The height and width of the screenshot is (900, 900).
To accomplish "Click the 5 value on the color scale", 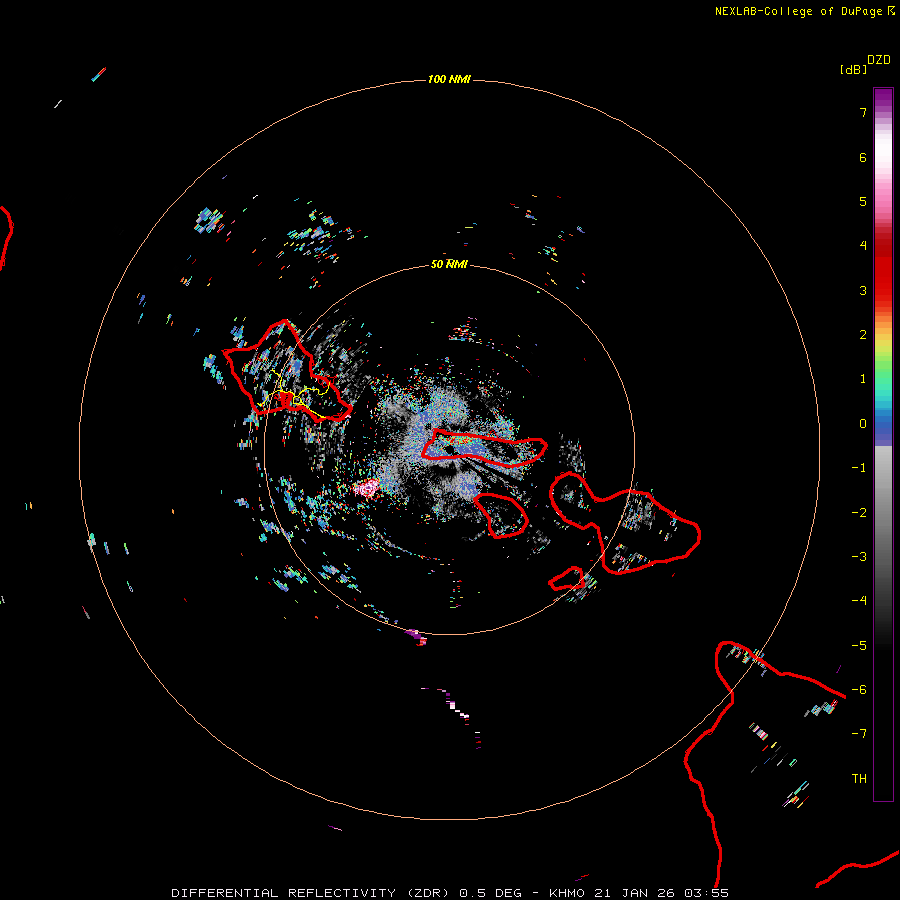I will tap(863, 201).
